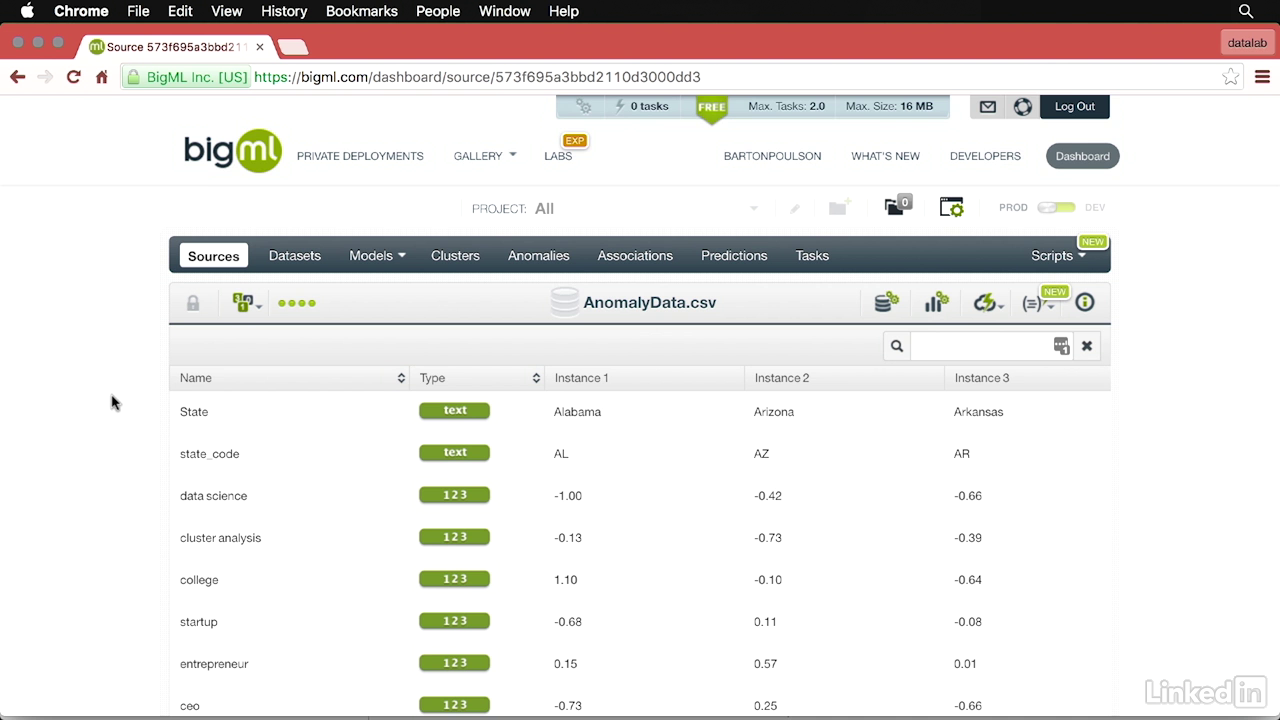Viewport: 1280px width, 720px height.
Task: Open the Anomalies tab
Action: pos(538,256)
